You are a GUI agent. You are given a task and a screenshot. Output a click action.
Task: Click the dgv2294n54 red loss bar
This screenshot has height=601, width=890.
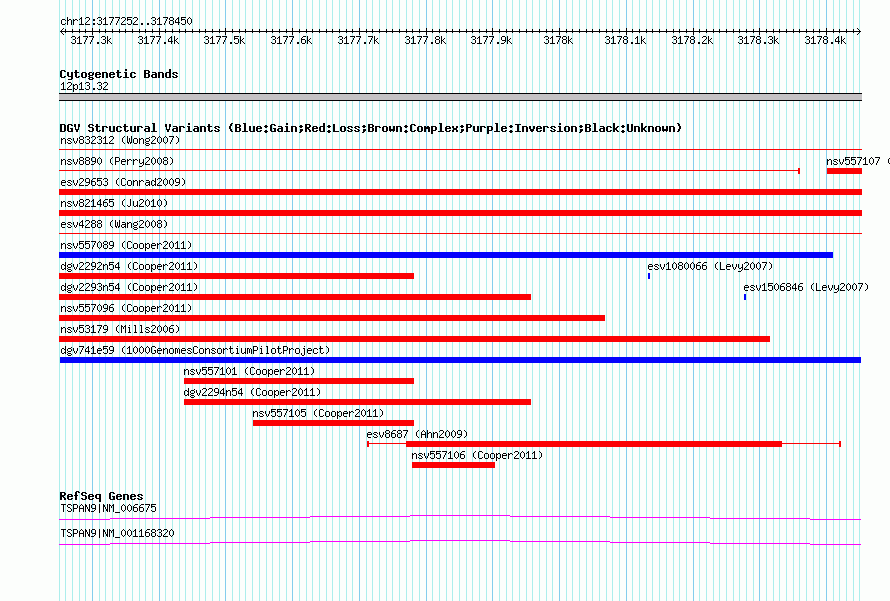(x=357, y=402)
